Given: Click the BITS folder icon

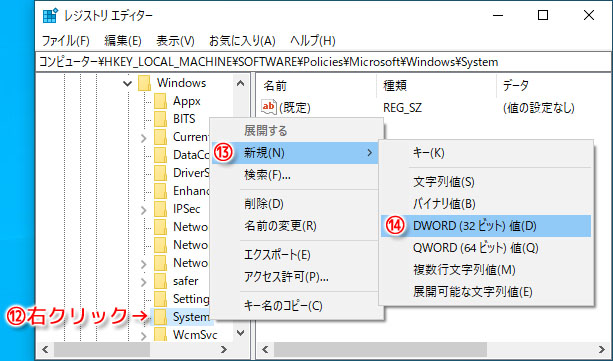Looking at the screenshot, I should click(x=160, y=119).
